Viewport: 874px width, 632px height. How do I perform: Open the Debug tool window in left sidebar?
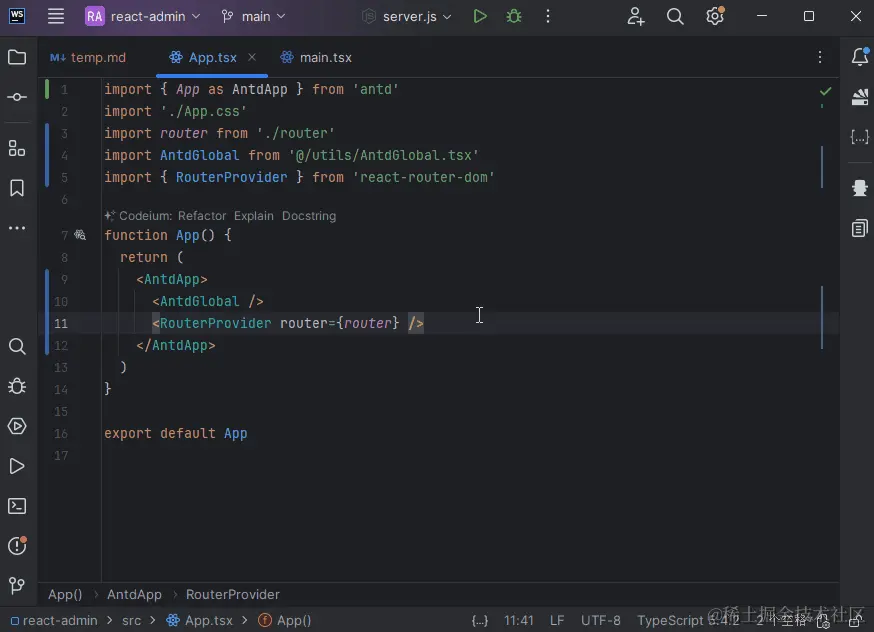[x=17, y=386]
